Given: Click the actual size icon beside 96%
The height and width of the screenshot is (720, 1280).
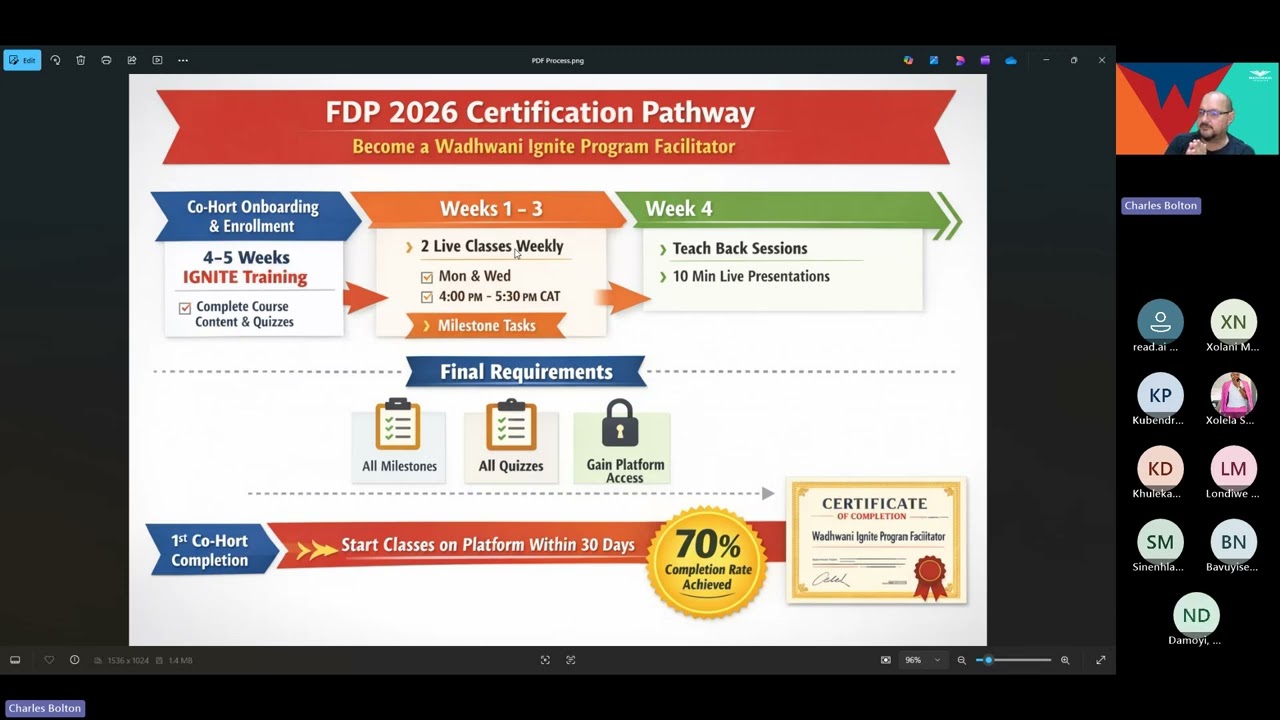Looking at the screenshot, I should point(886,660).
